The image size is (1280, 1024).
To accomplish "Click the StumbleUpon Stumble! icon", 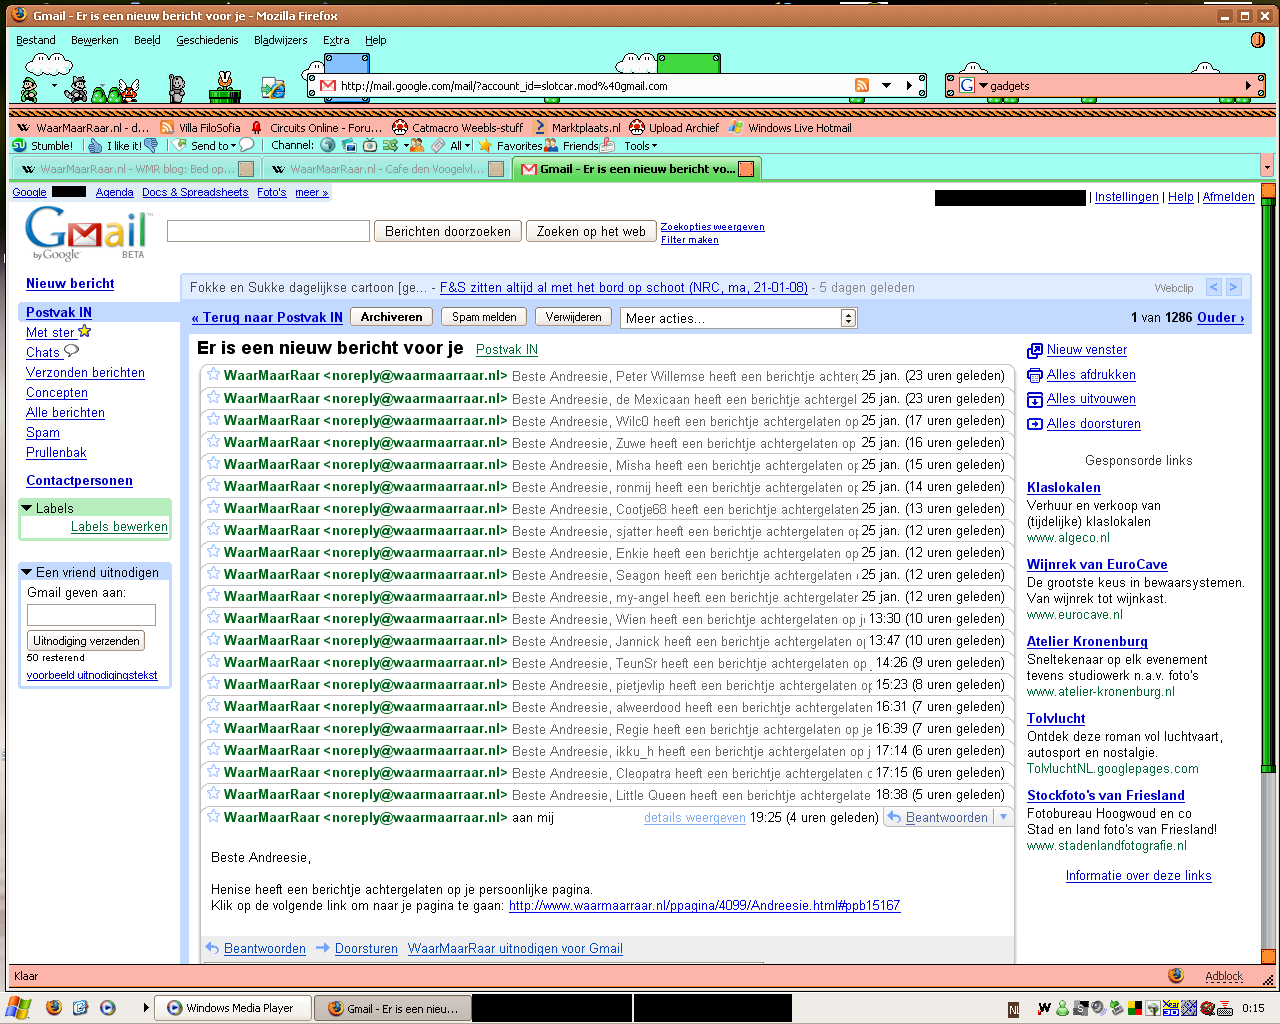I will pos(19,146).
